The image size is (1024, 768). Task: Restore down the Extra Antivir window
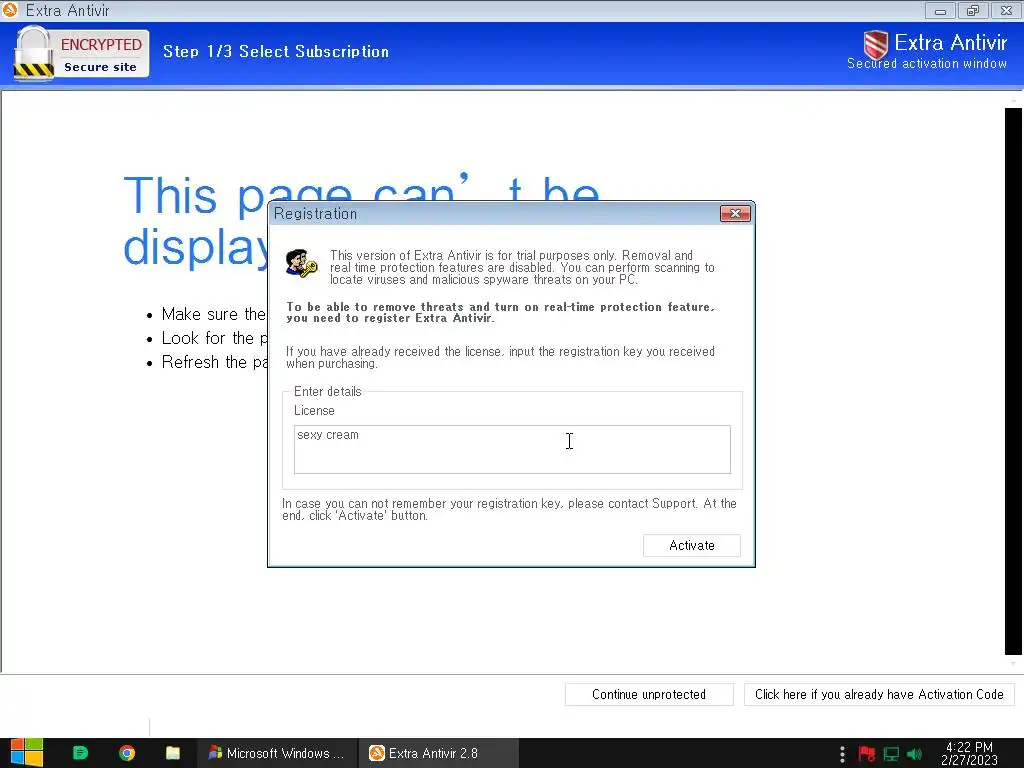[x=973, y=10]
